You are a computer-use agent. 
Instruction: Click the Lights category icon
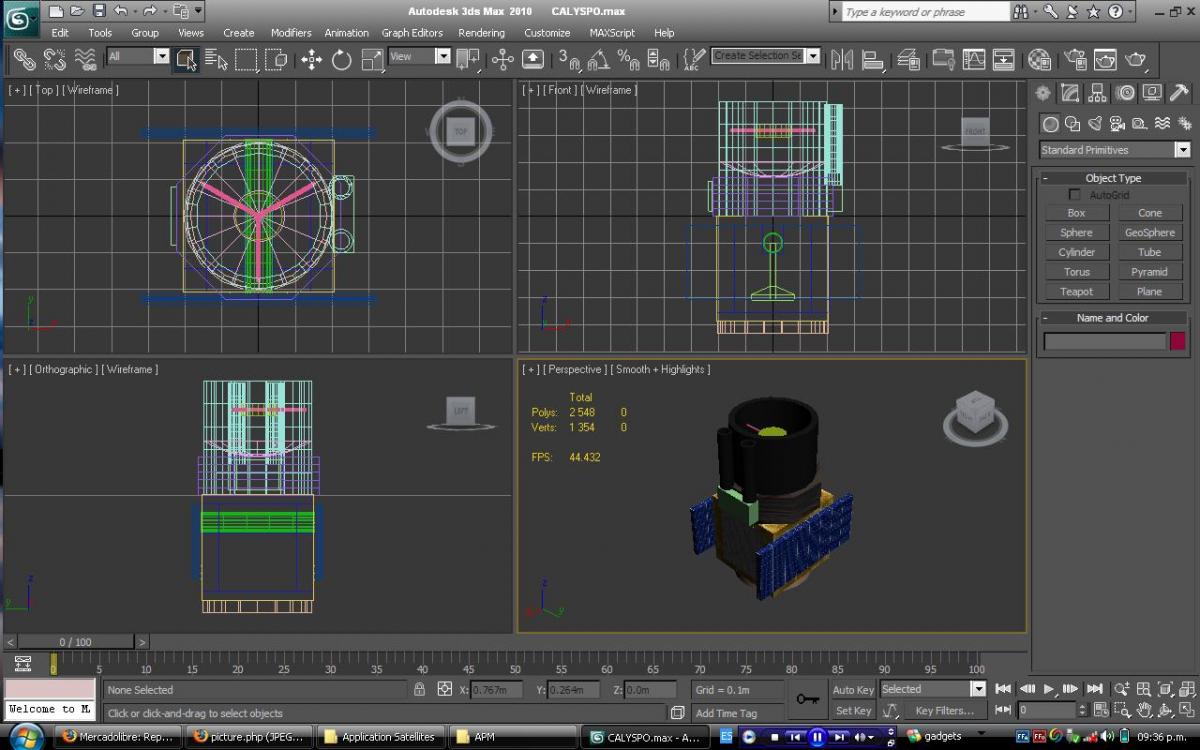[1095, 124]
